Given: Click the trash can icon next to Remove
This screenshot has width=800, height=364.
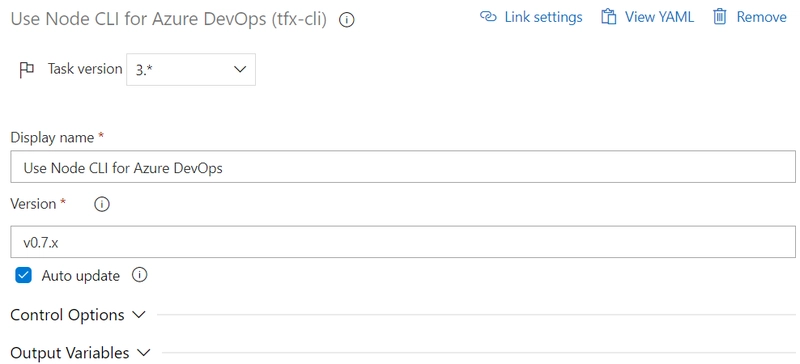Looking at the screenshot, I should [x=719, y=17].
